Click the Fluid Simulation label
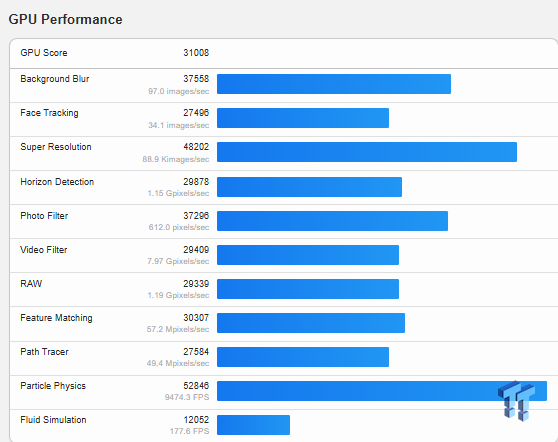Image resolution: width=558 pixels, height=442 pixels. [x=53, y=420]
